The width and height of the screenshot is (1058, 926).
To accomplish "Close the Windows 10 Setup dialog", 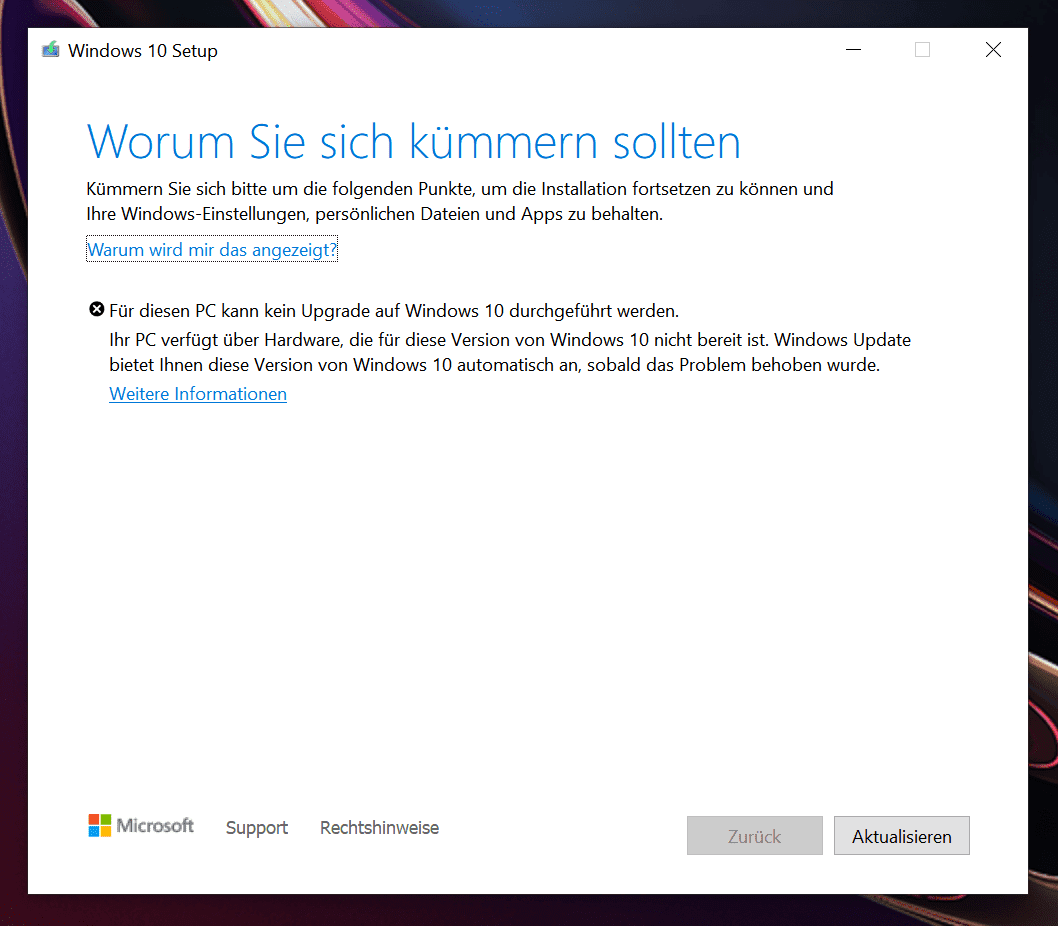I will tap(992, 50).
